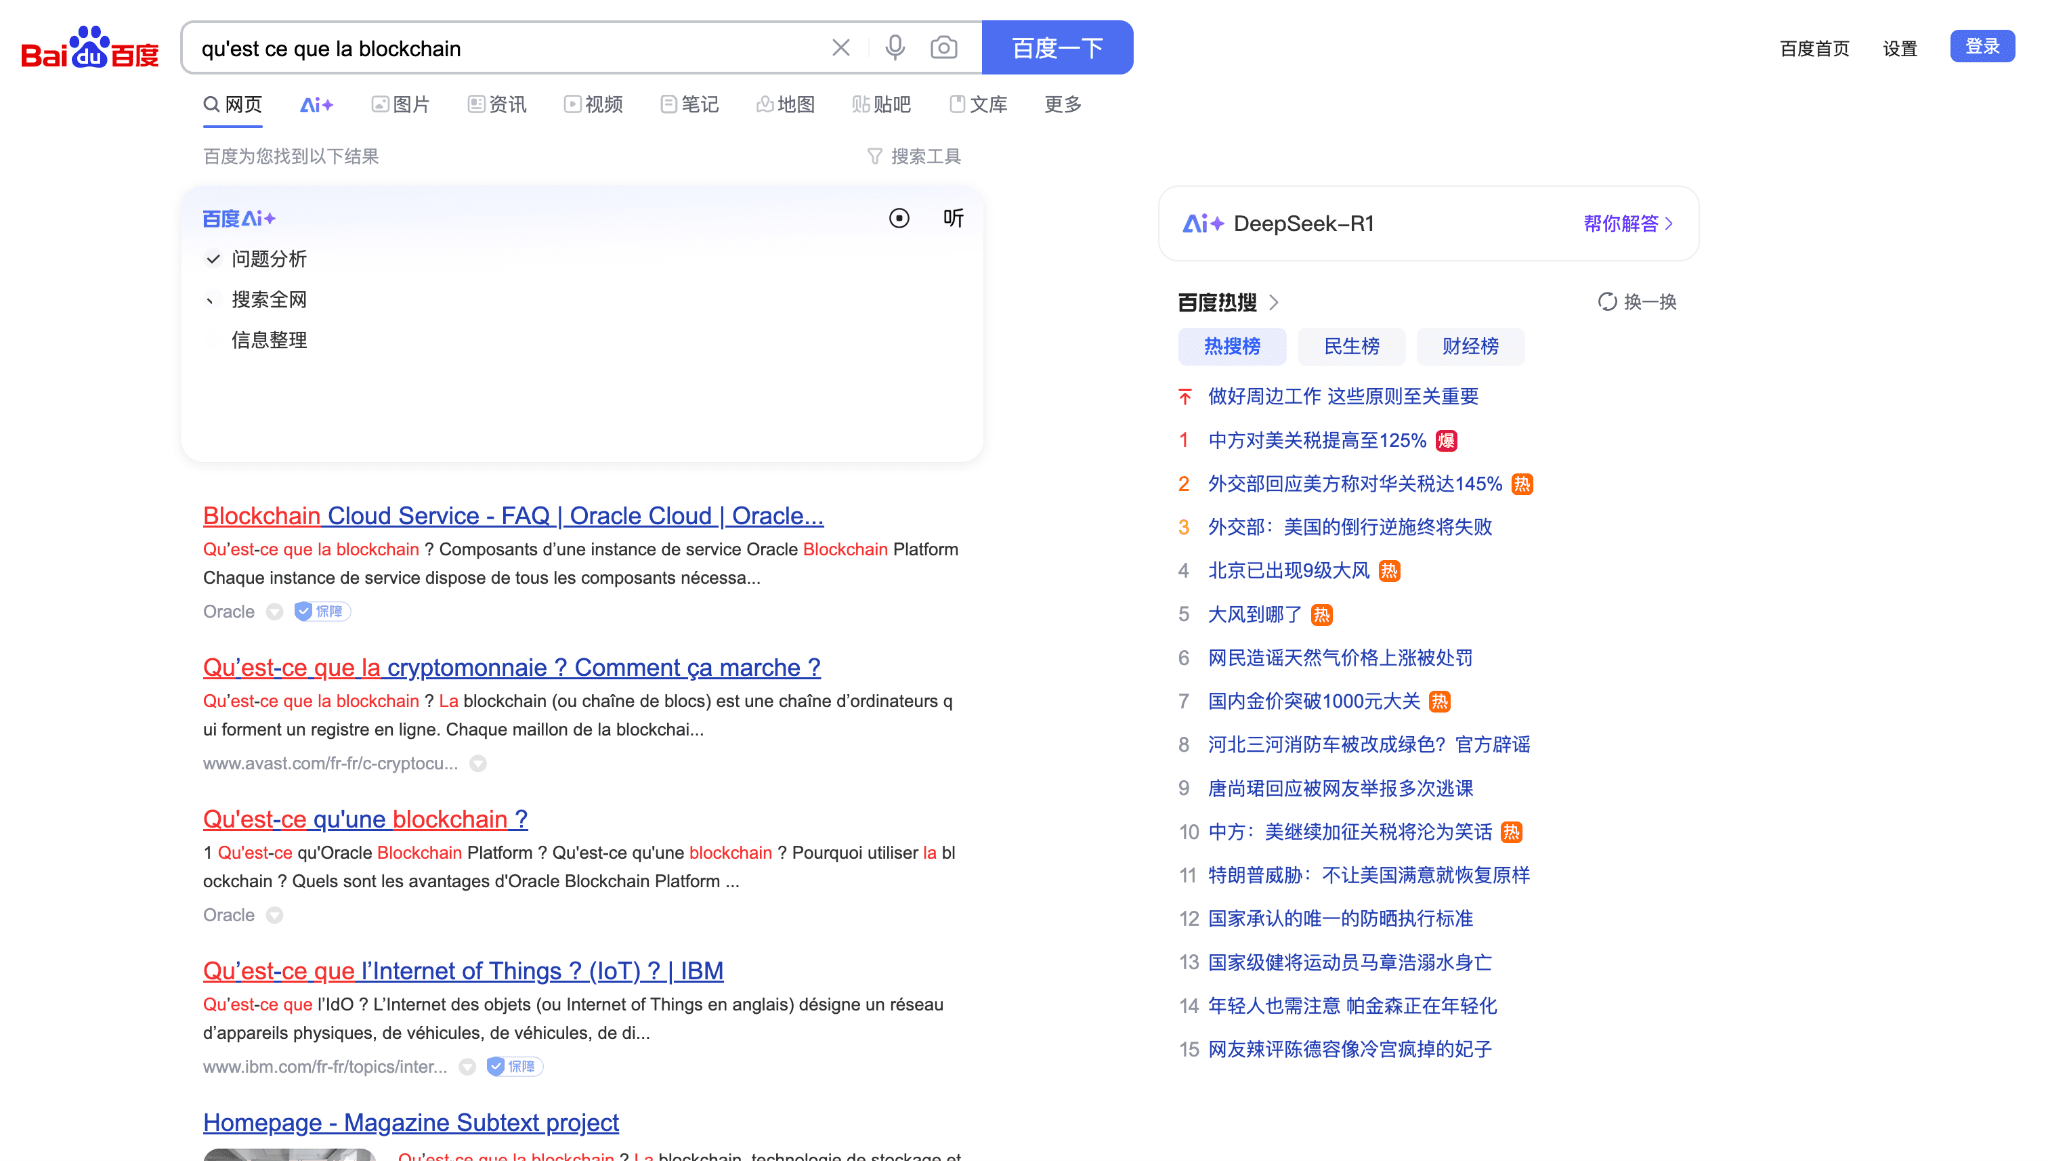Open 搜索工具 filter

[914, 157]
